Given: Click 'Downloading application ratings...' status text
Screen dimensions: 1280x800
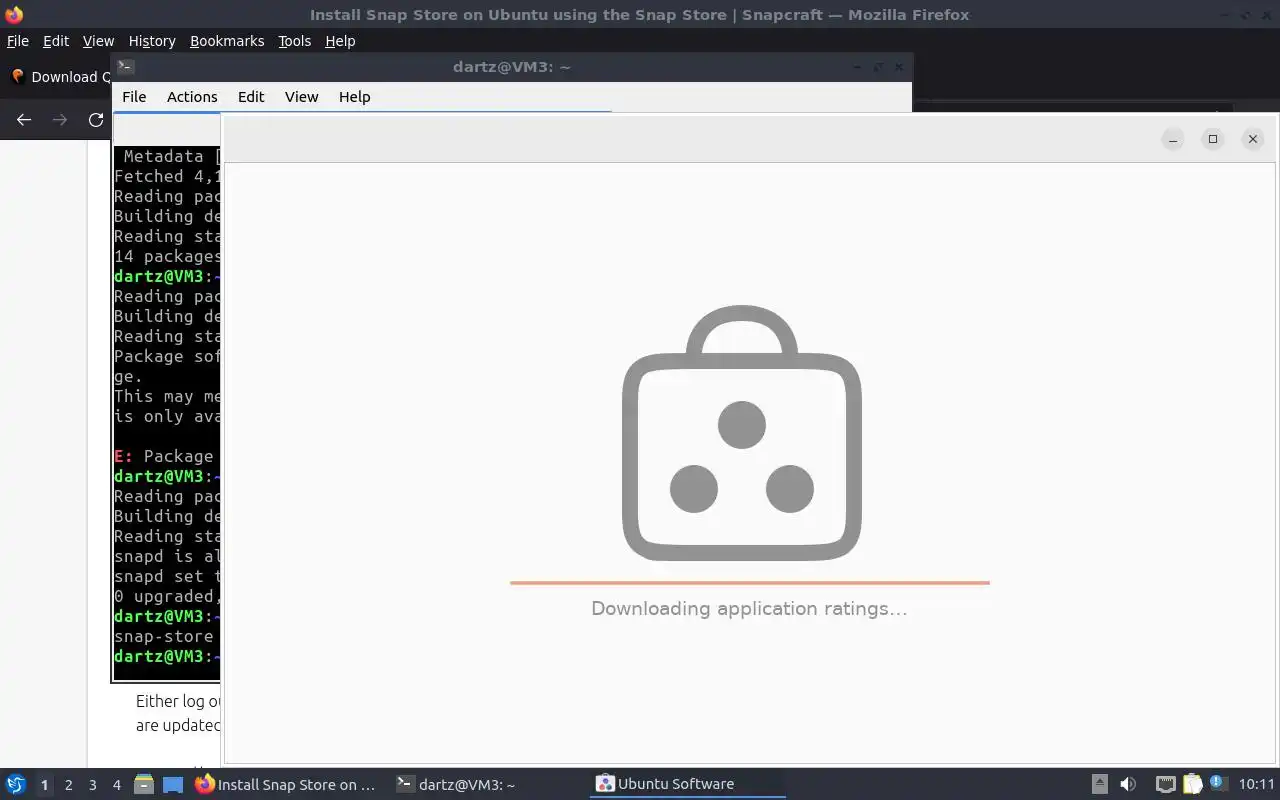Looking at the screenshot, I should [x=749, y=609].
